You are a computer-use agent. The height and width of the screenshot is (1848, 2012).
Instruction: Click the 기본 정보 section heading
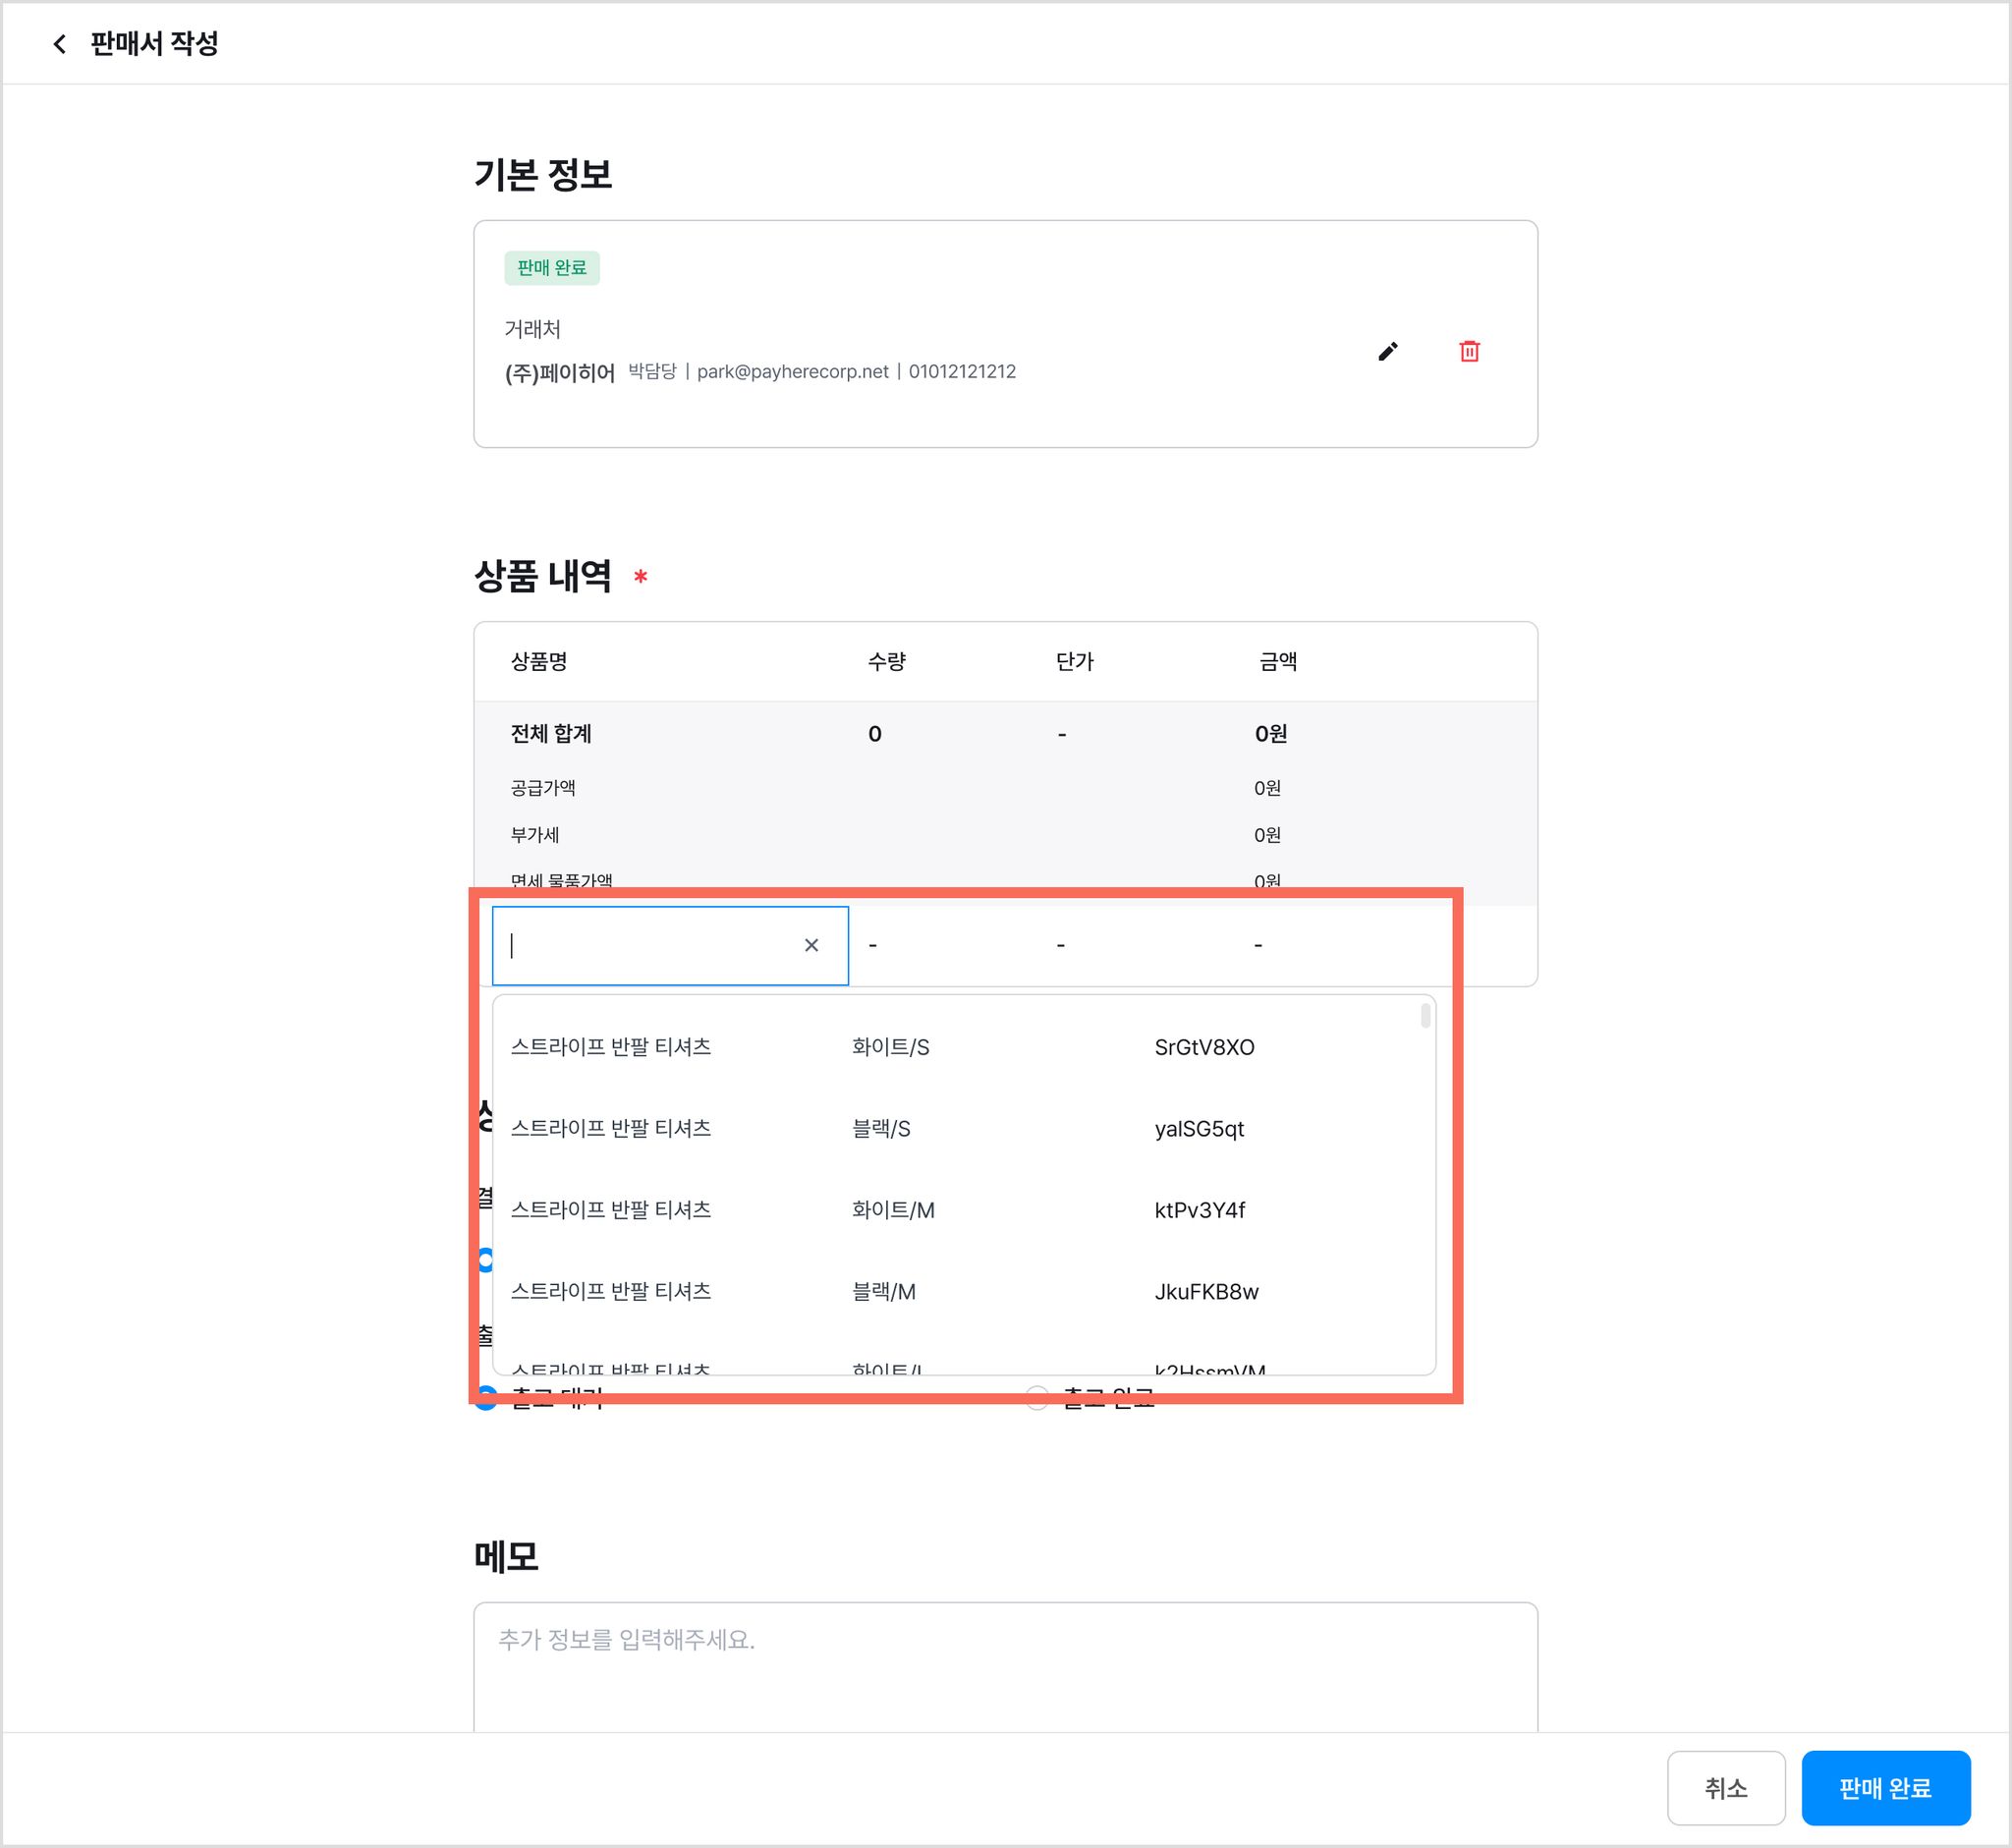point(543,174)
